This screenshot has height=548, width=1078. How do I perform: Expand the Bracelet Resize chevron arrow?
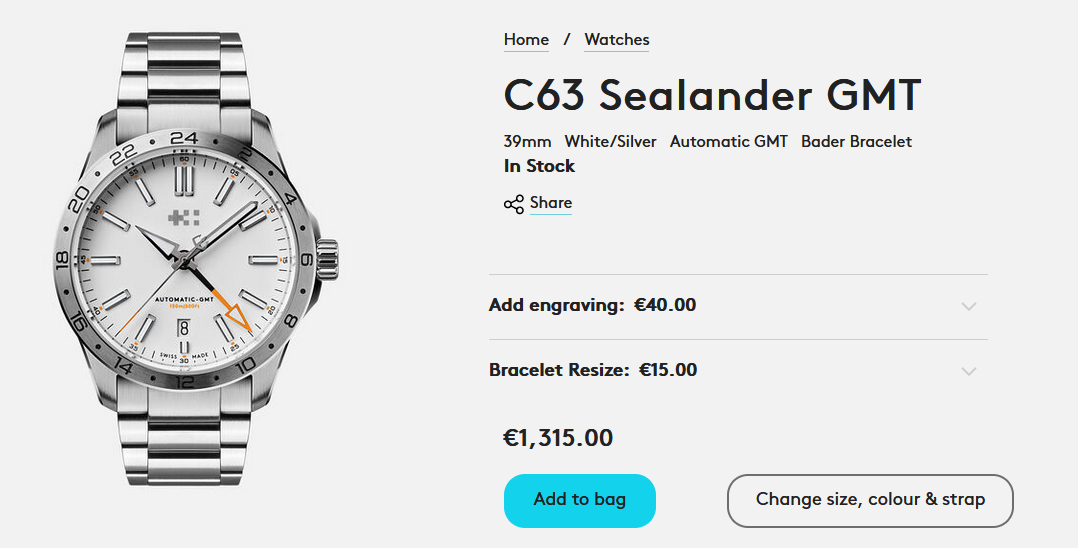click(968, 371)
